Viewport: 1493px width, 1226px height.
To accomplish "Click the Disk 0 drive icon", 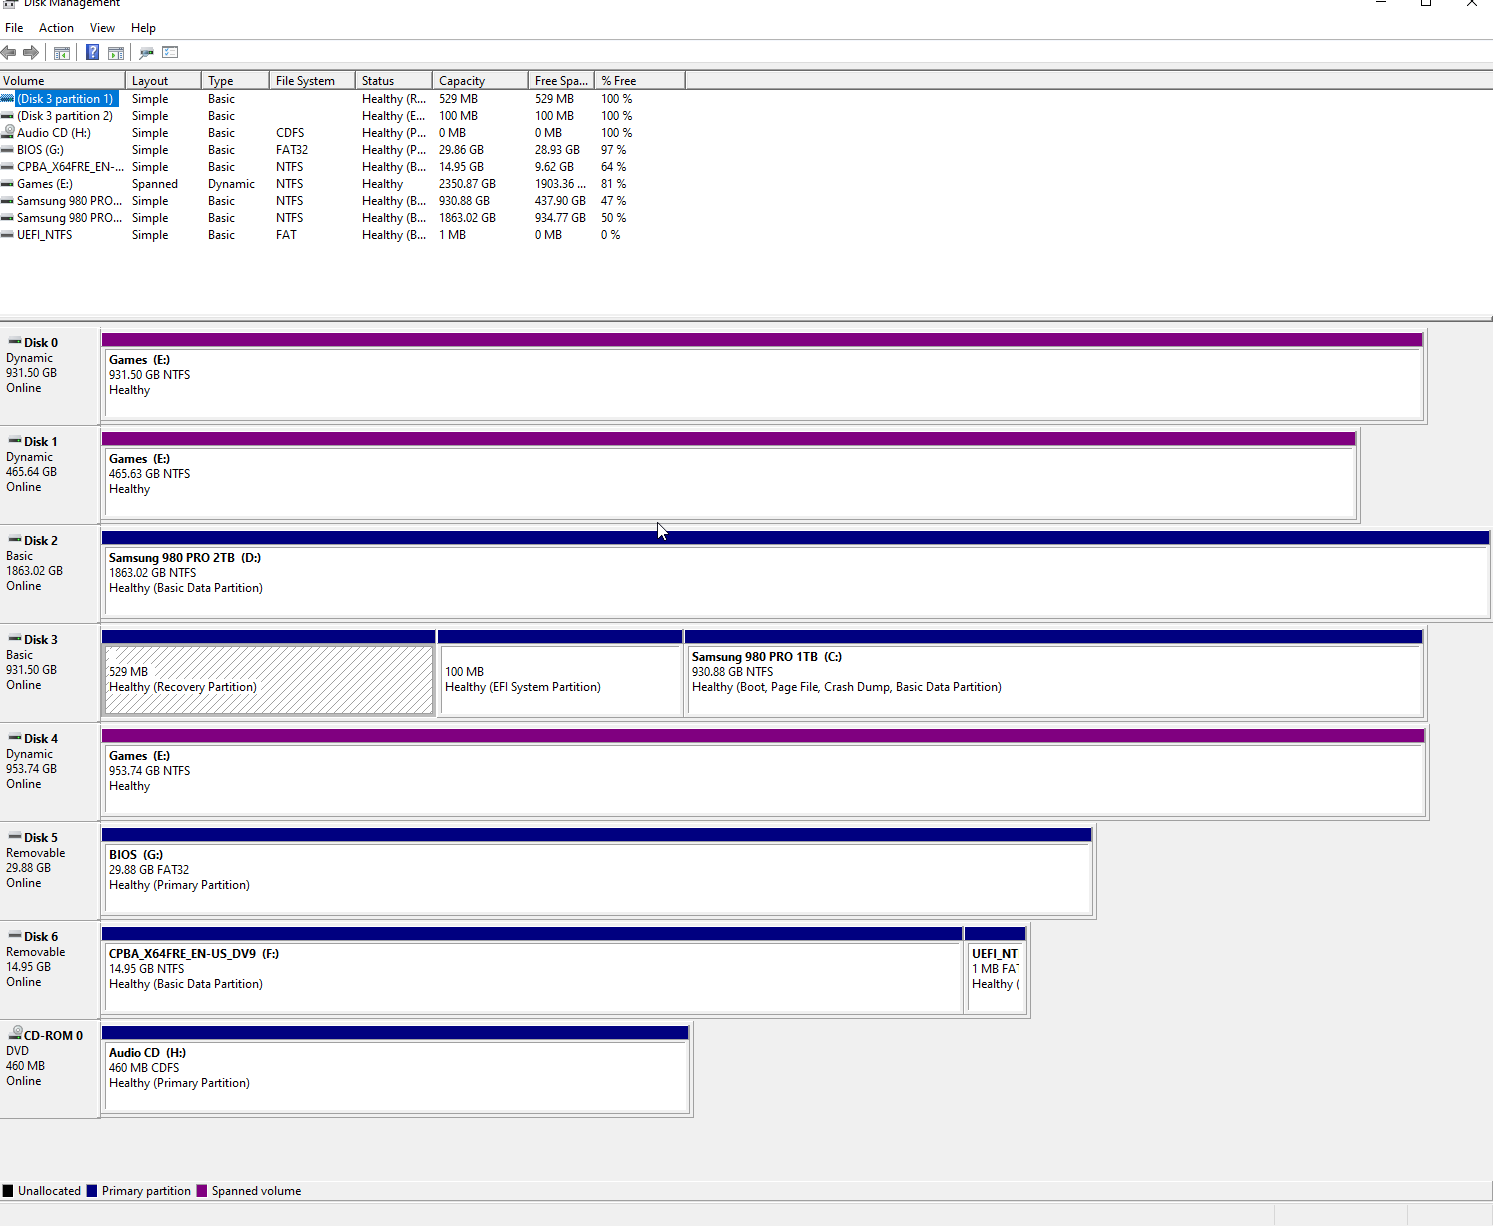I will click(x=15, y=342).
